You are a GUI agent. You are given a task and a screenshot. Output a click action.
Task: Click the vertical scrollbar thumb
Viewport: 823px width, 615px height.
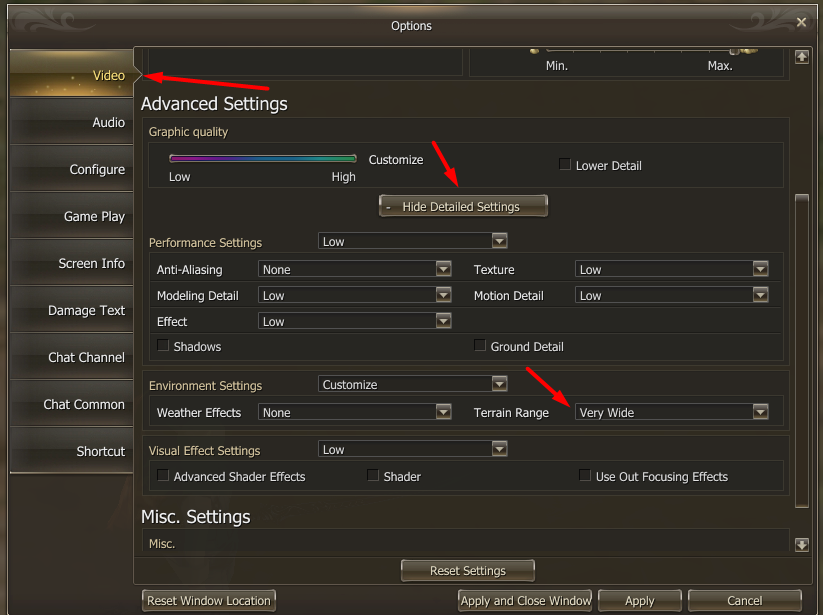(x=801, y=351)
